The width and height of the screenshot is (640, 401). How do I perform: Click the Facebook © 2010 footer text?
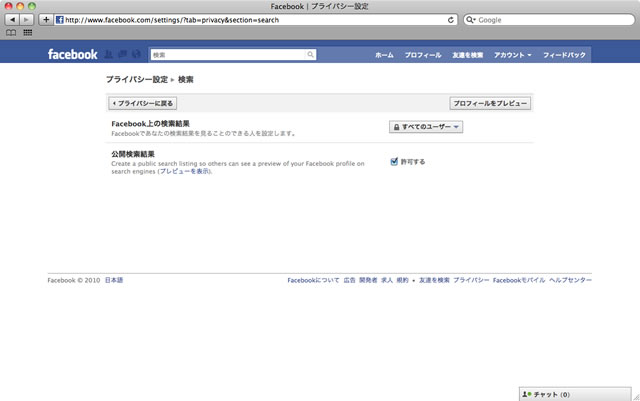[73, 280]
